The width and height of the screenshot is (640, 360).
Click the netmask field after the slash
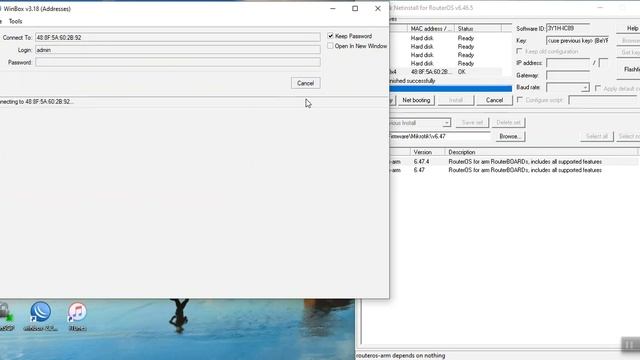pyautogui.click(x=603, y=63)
